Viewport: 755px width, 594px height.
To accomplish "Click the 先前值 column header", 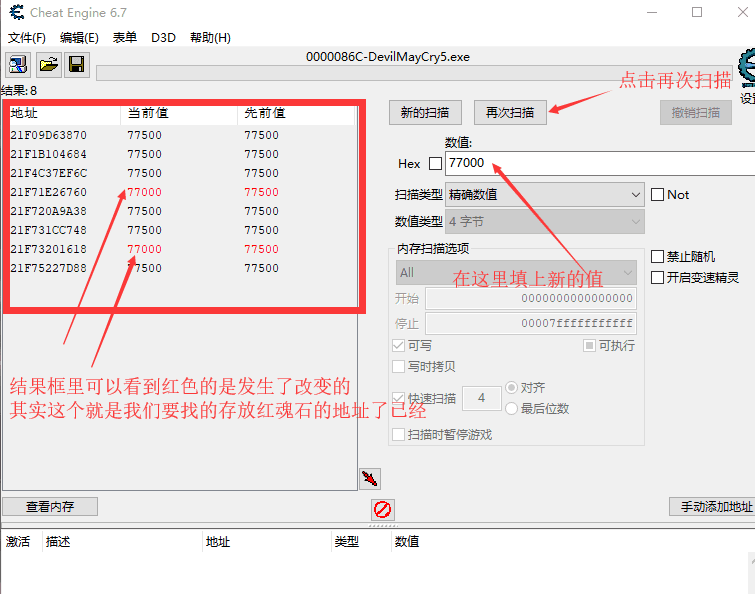I will (x=296, y=113).
